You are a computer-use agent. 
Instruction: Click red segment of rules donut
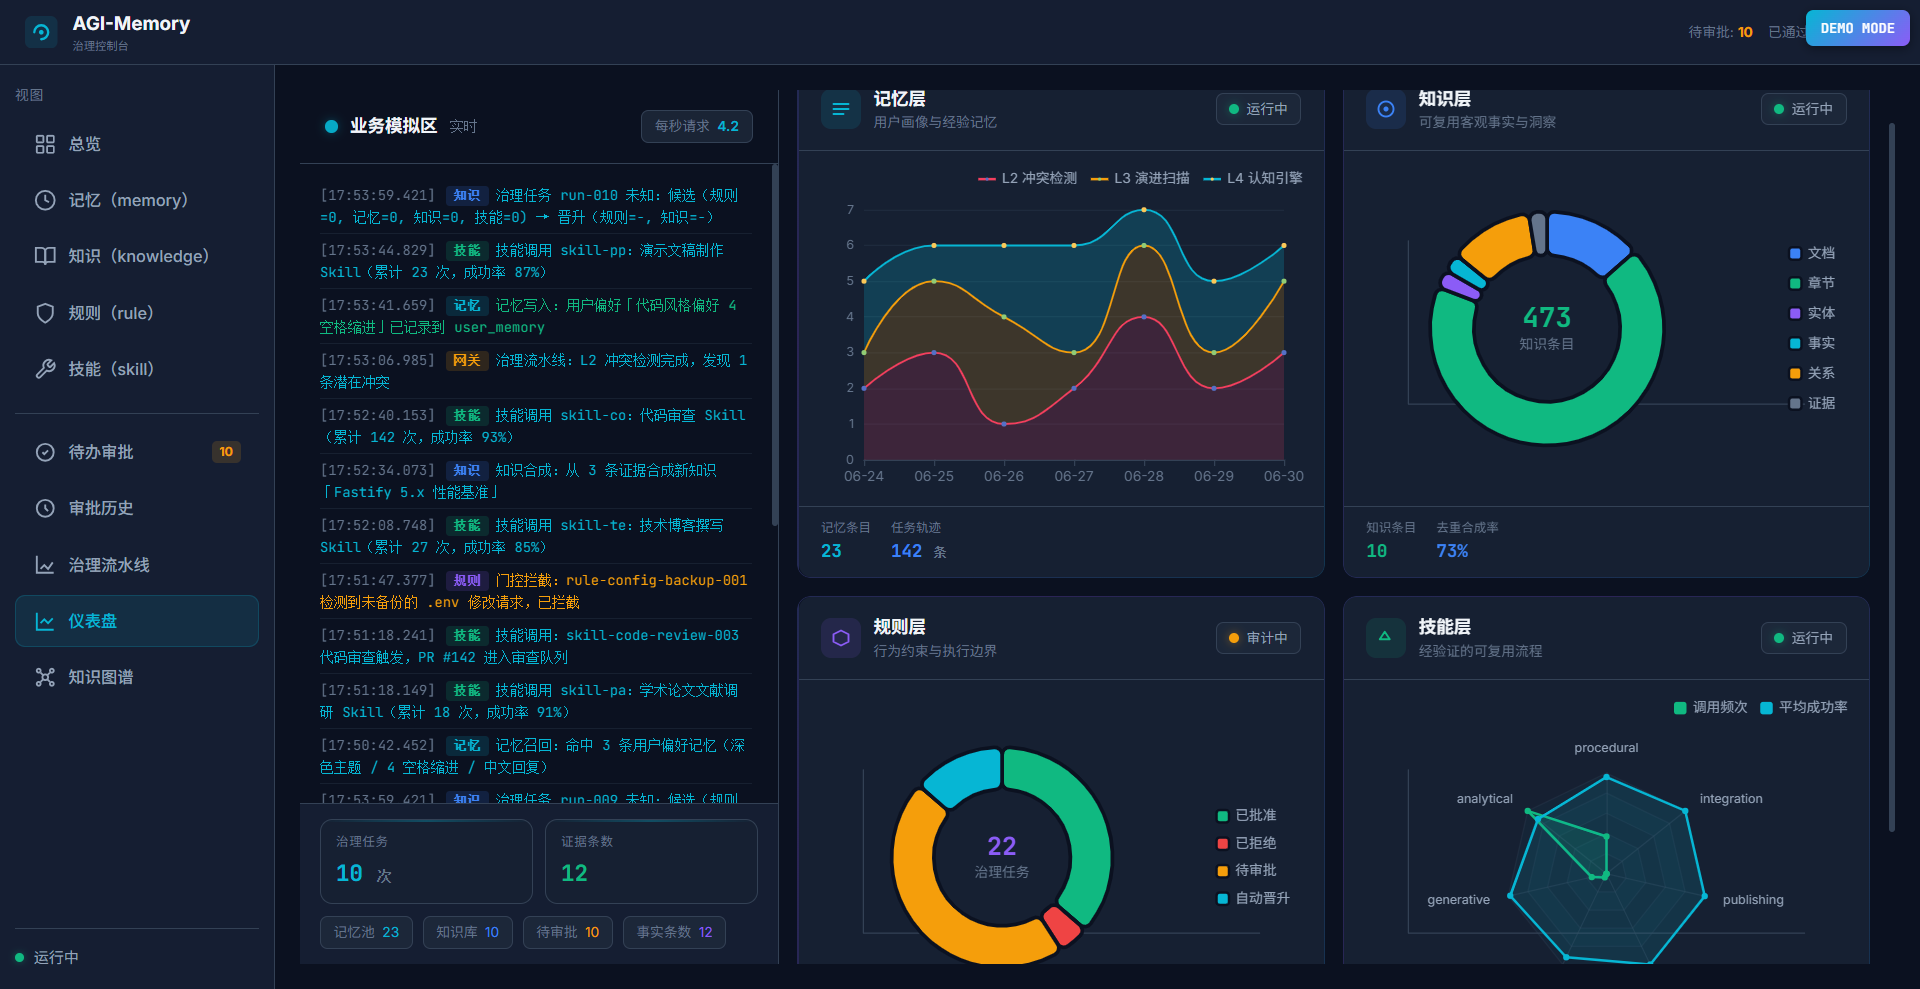point(1061,925)
